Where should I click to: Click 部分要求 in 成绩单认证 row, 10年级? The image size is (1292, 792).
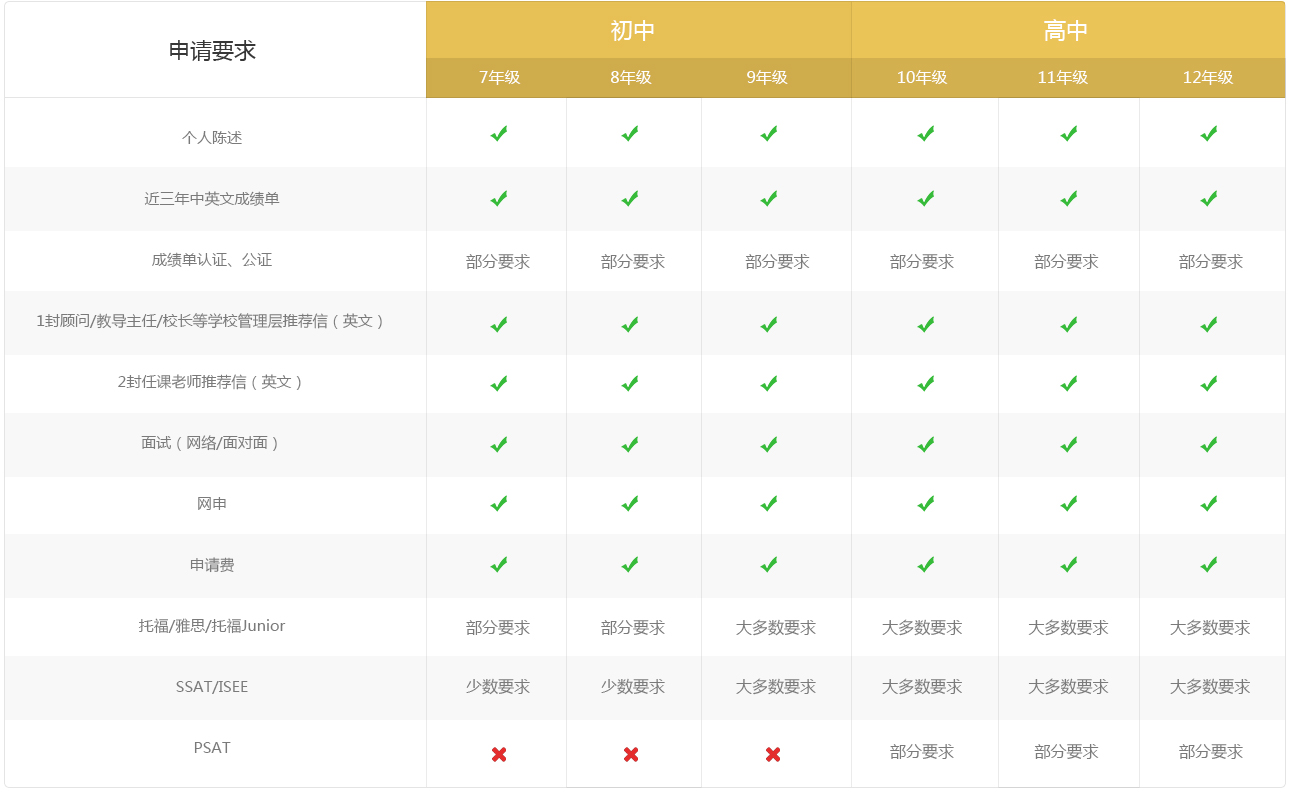[922, 262]
